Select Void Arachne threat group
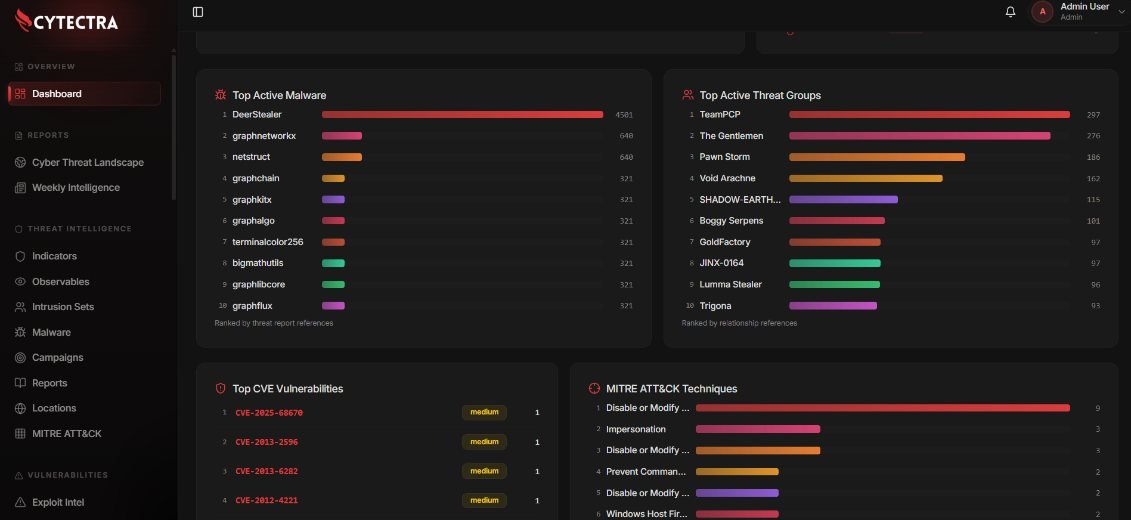Viewport: 1131px width, 520px height. click(892, 178)
